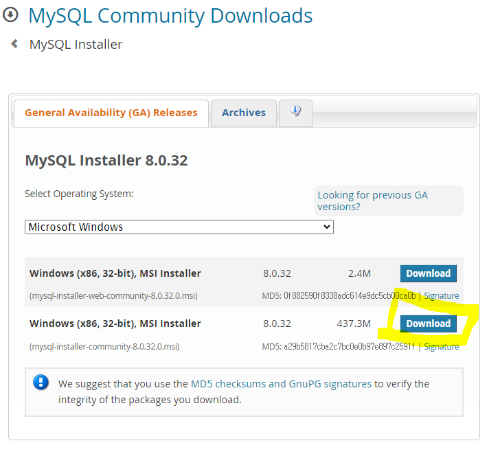
Task: Download the 2.4M web community installer
Action: [428, 273]
